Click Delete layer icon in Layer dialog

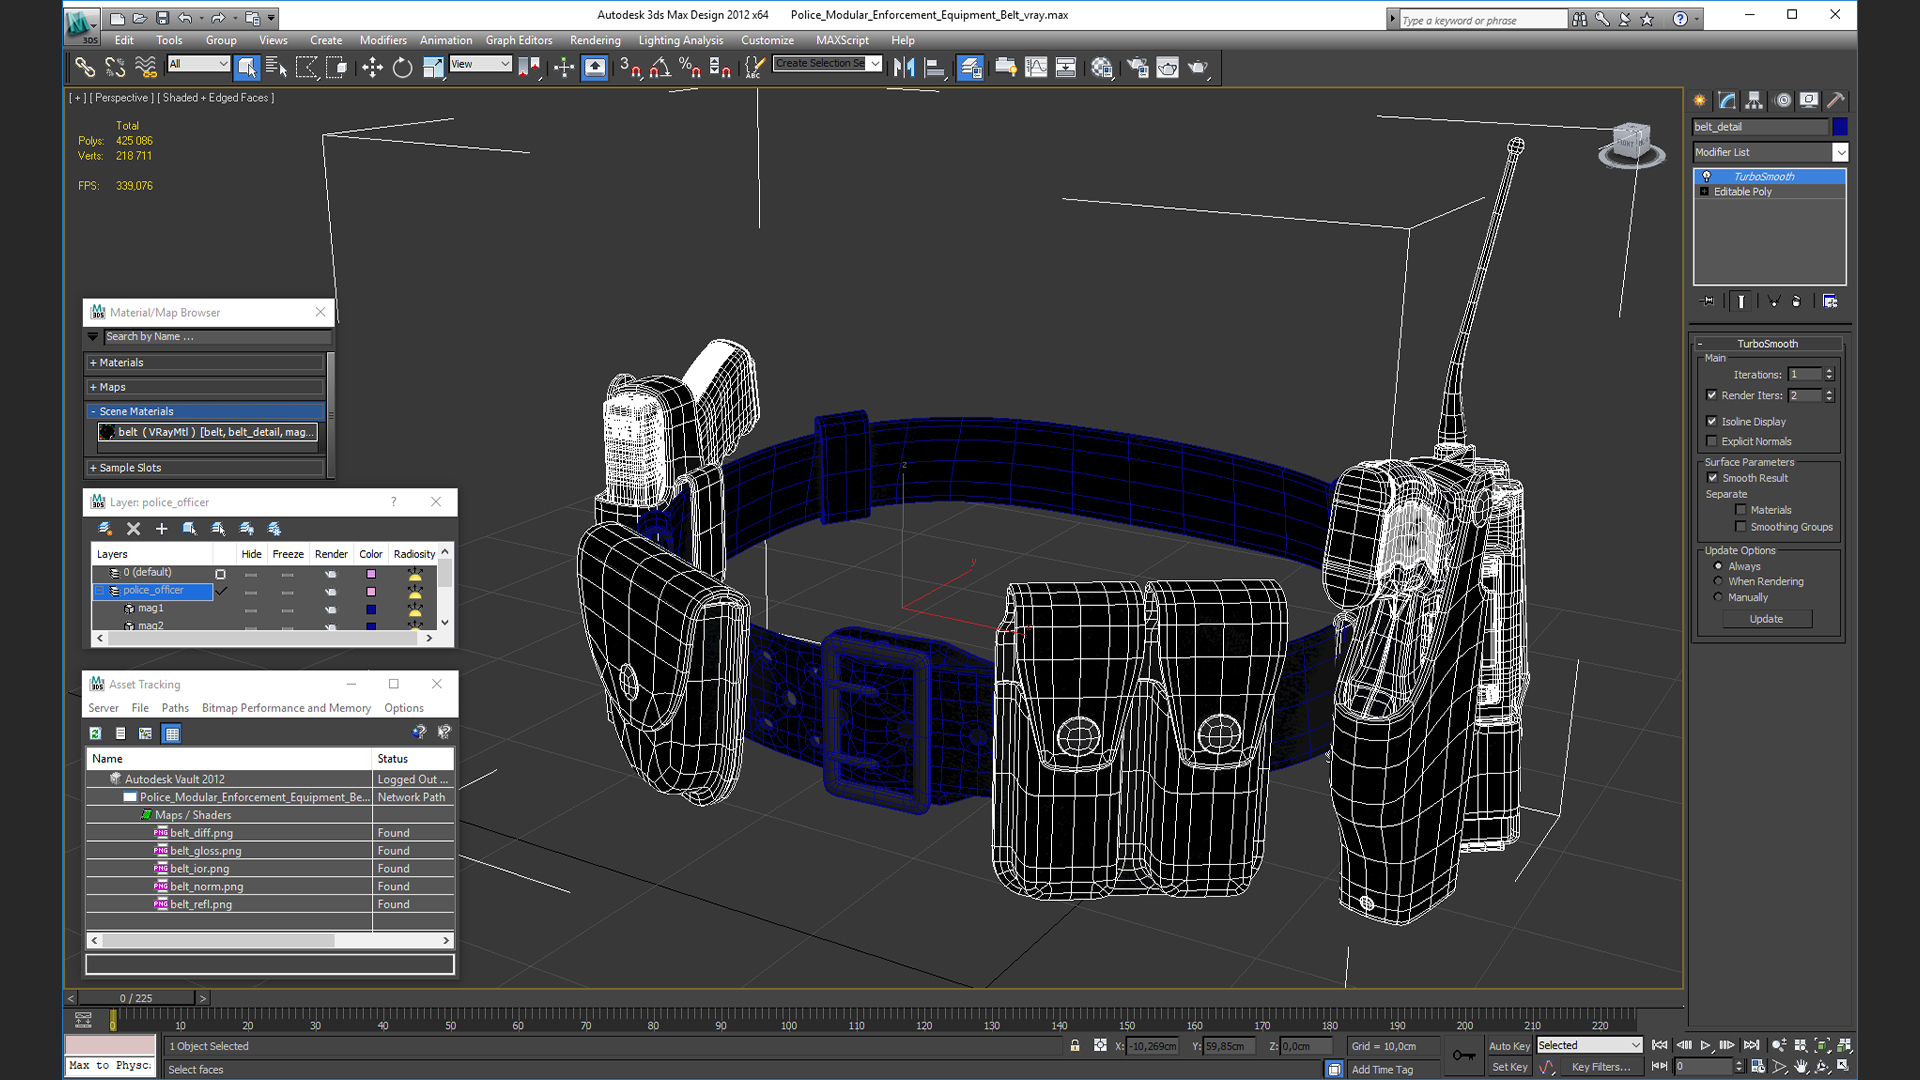pos(133,528)
